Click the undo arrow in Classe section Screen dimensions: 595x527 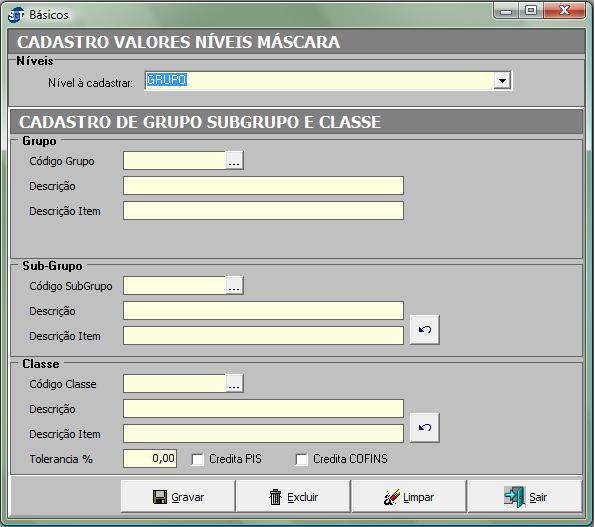pyautogui.click(x=425, y=428)
